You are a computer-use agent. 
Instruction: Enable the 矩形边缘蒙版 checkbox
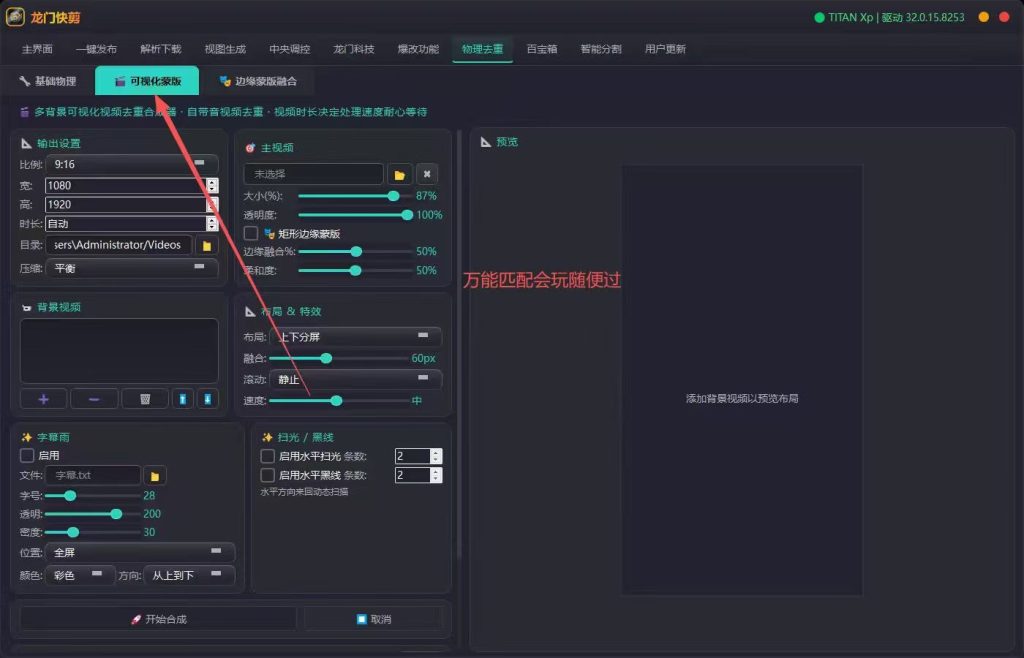tap(251, 233)
